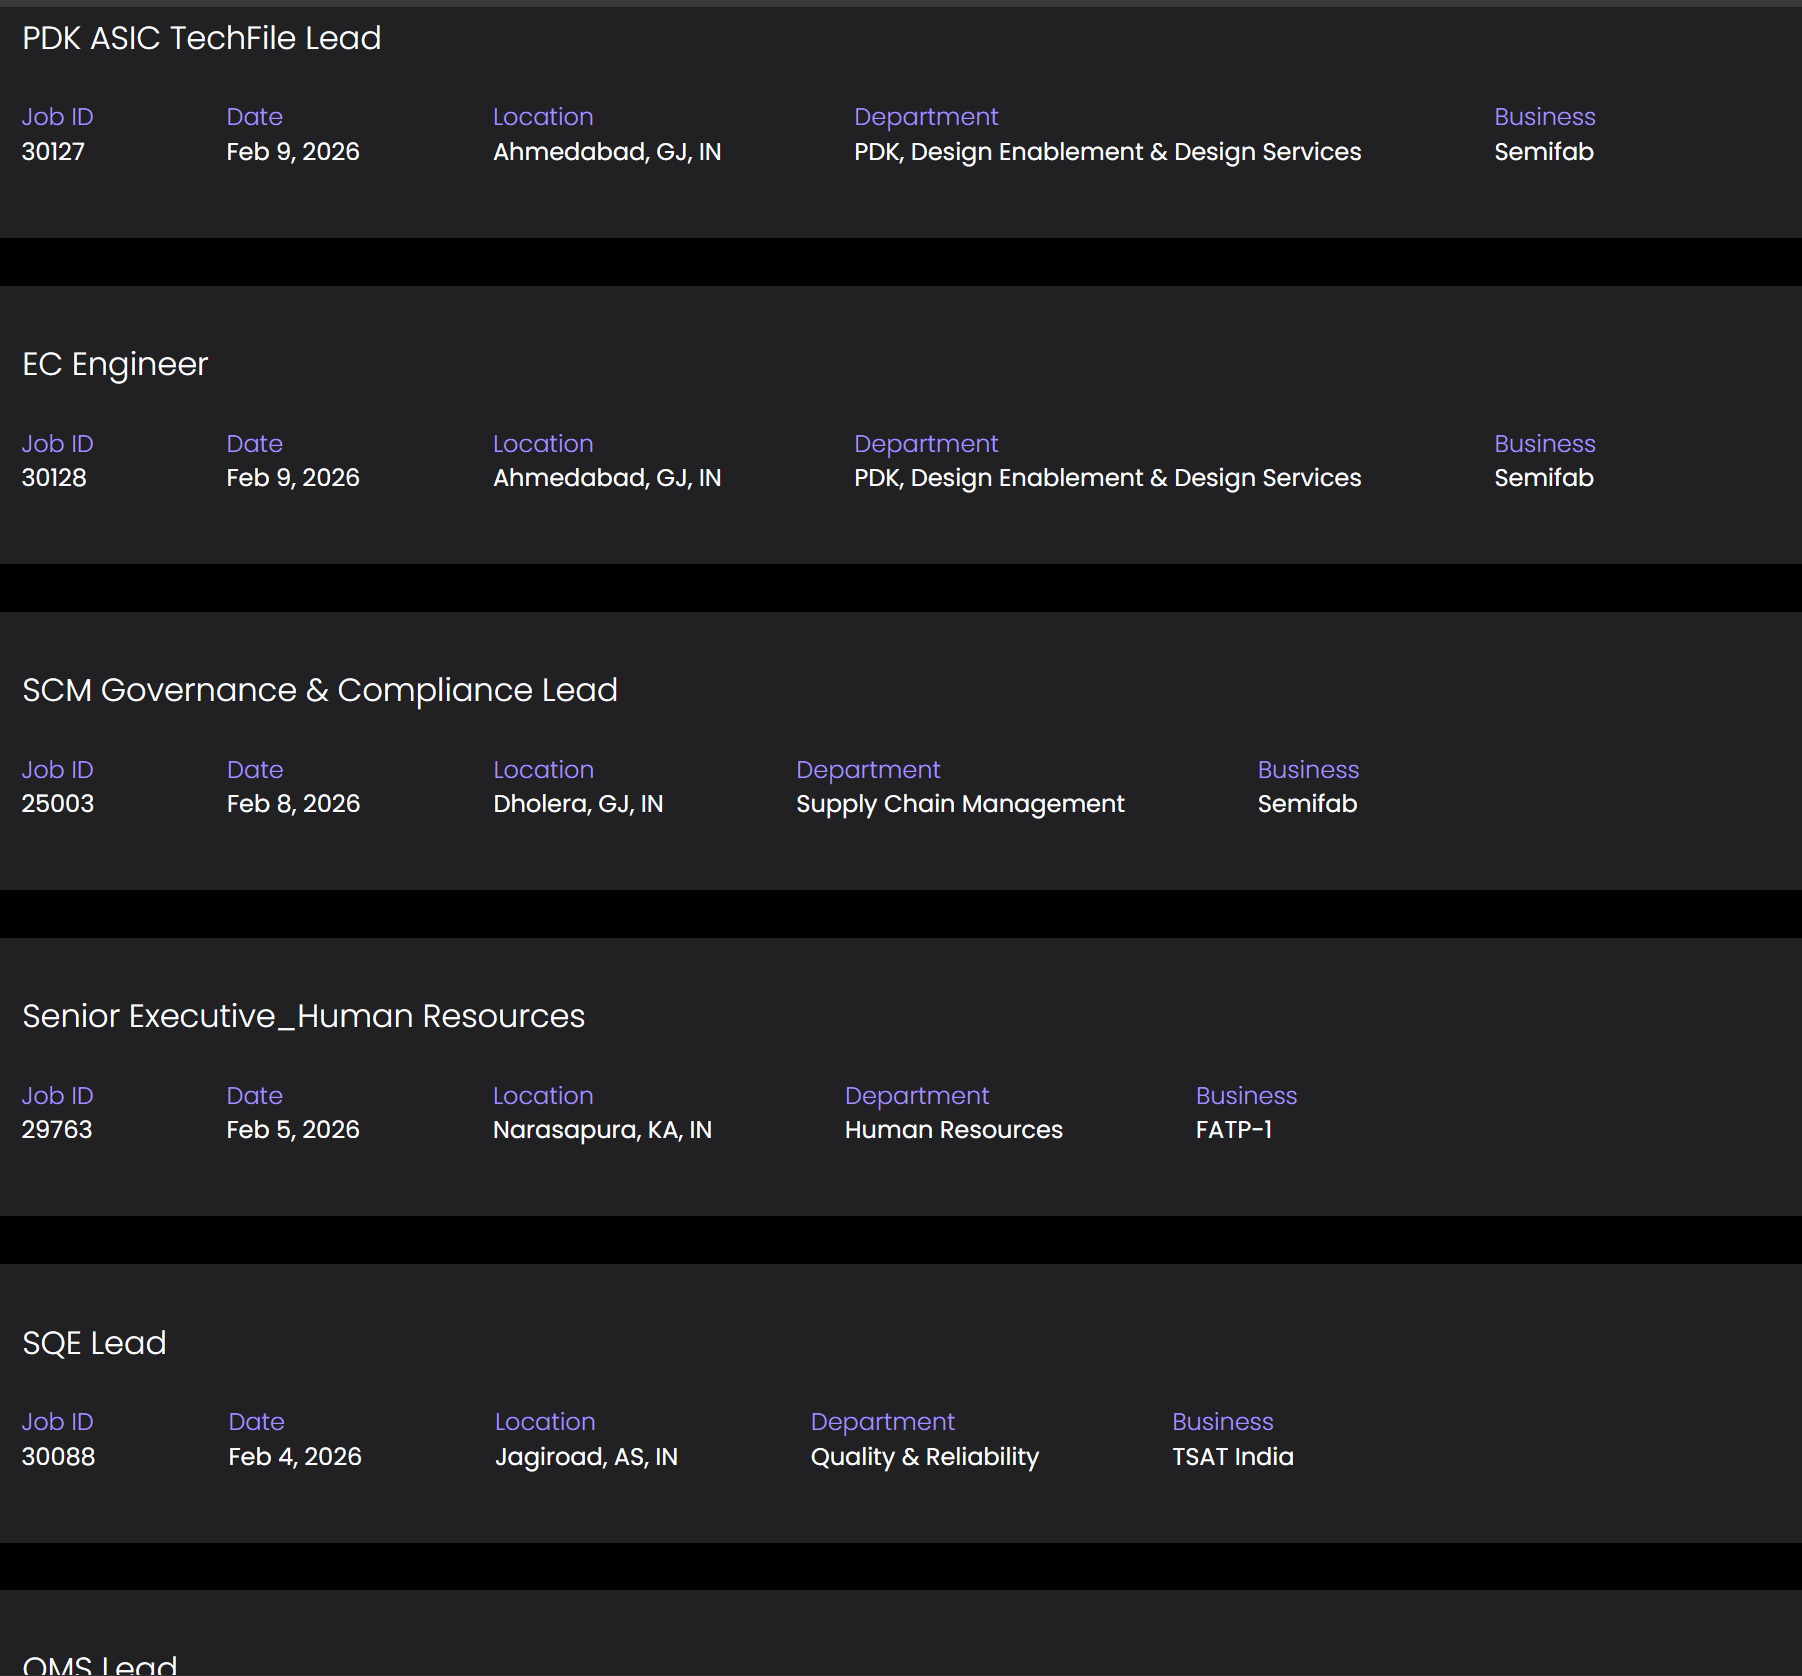This screenshot has width=1802, height=1676.
Task: Click job ID number 30128
Action: (x=54, y=478)
